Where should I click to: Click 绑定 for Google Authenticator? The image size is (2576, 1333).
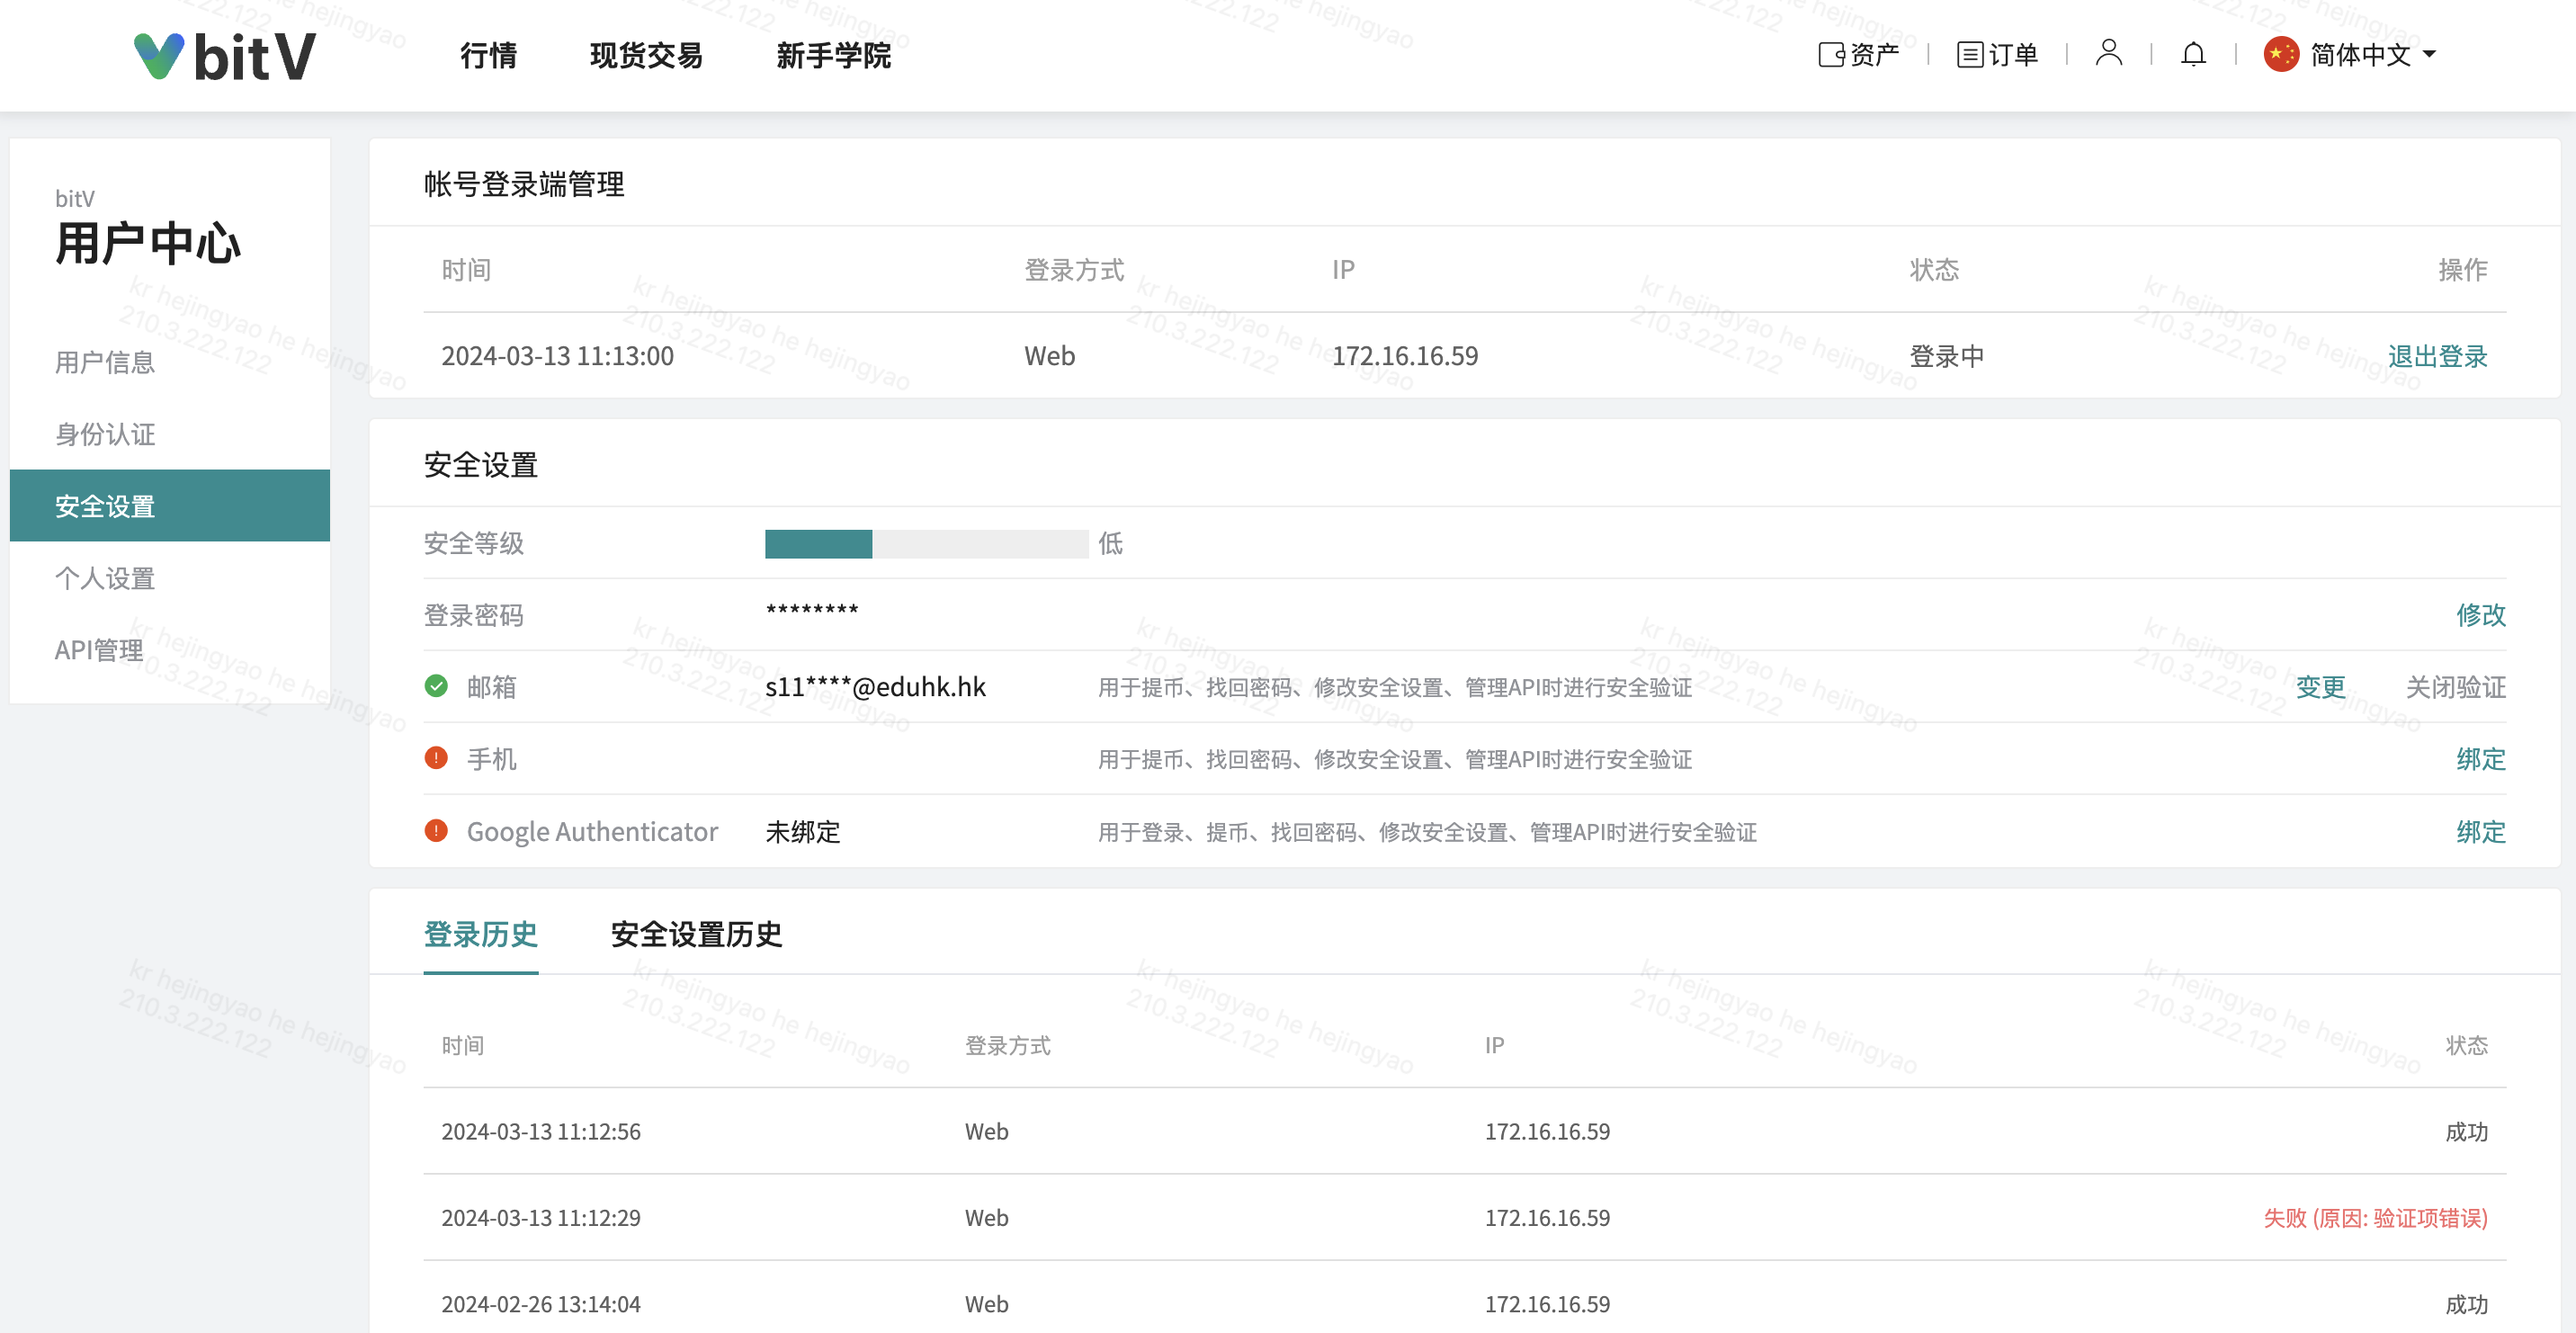point(2480,832)
